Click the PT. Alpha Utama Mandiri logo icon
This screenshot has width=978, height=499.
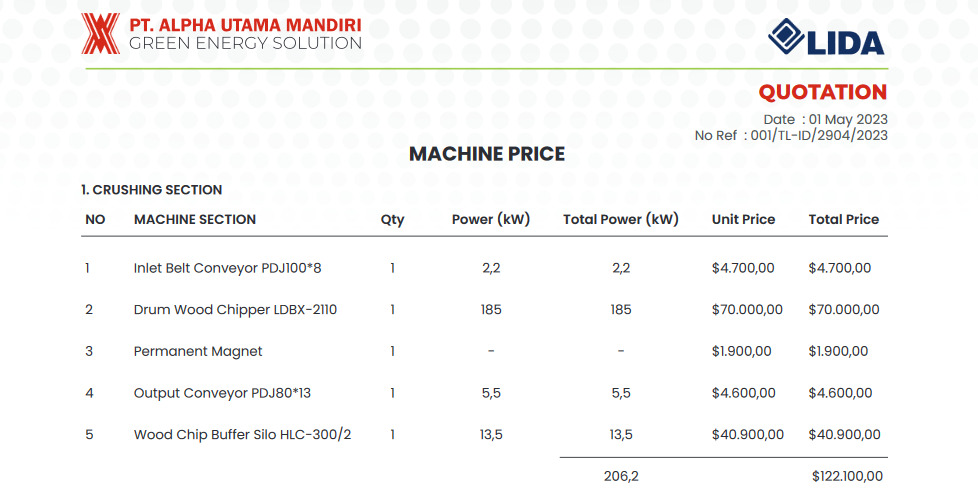point(100,34)
